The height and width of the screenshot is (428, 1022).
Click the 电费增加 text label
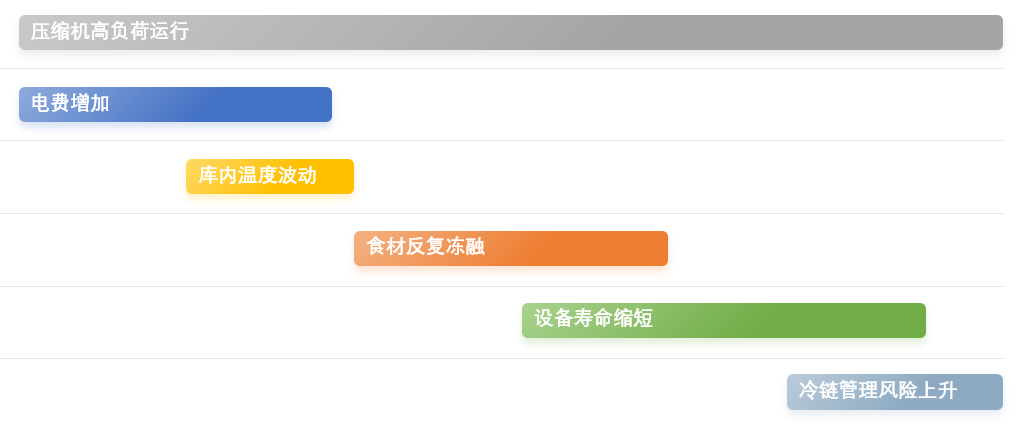(70, 103)
